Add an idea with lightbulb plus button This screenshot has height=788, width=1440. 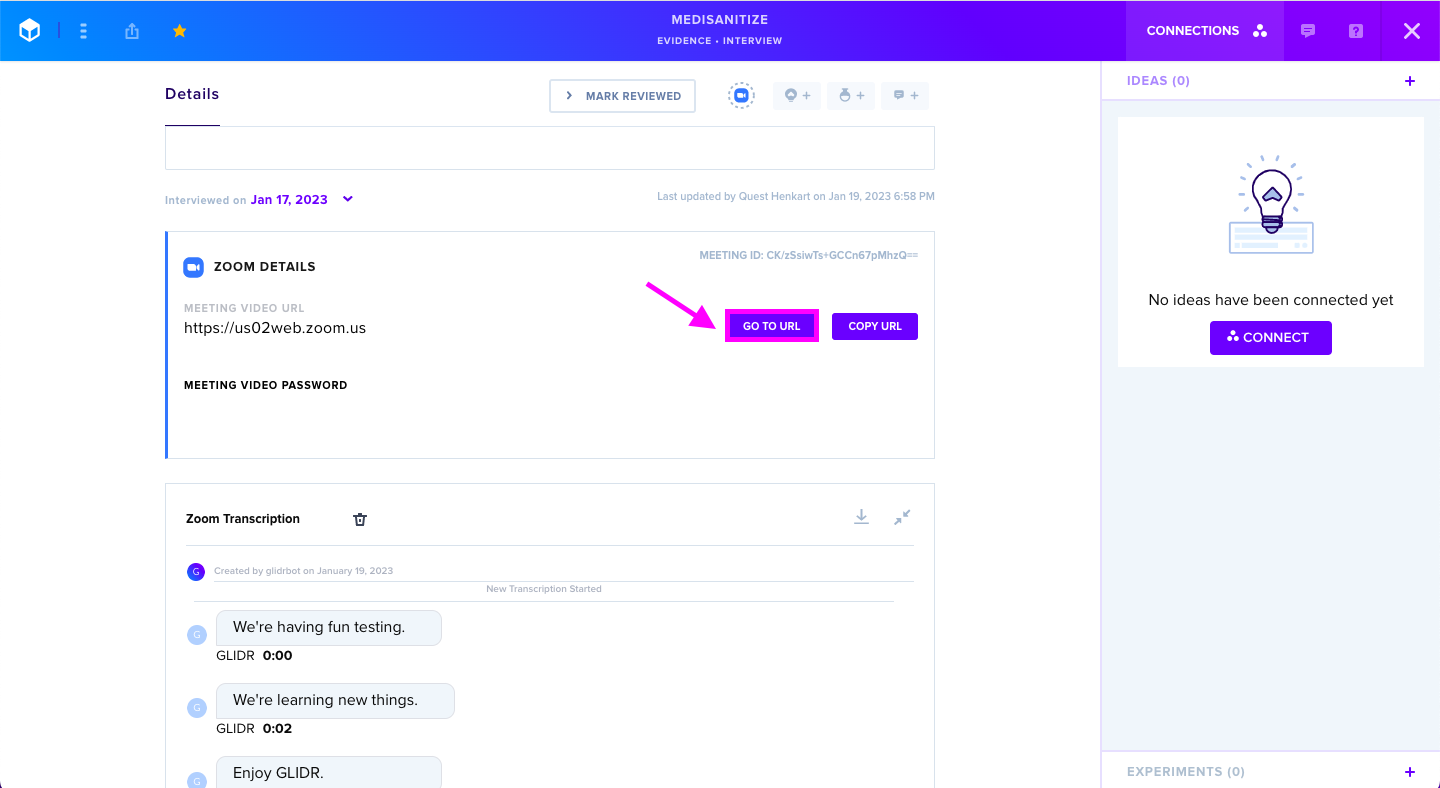click(797, 96)
